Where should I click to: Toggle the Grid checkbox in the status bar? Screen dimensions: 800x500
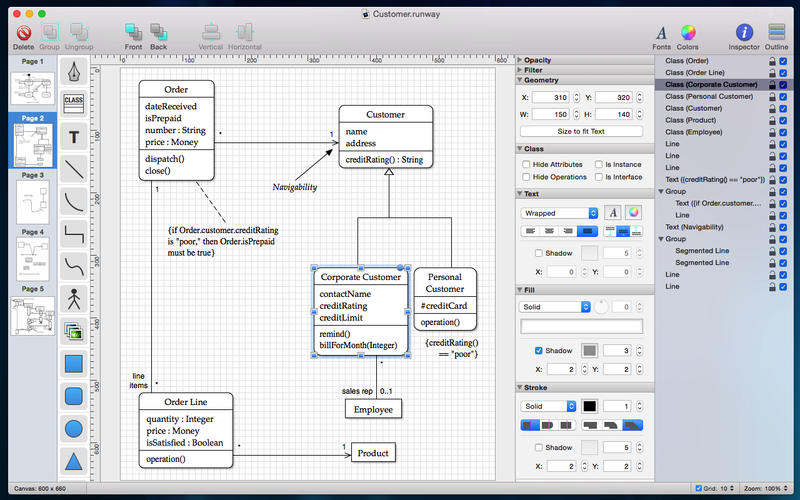point(698,488)
